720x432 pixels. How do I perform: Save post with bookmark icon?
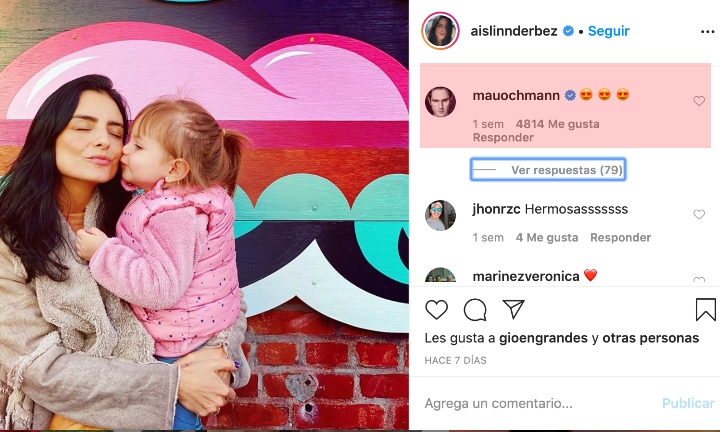(x=706, y=309)
